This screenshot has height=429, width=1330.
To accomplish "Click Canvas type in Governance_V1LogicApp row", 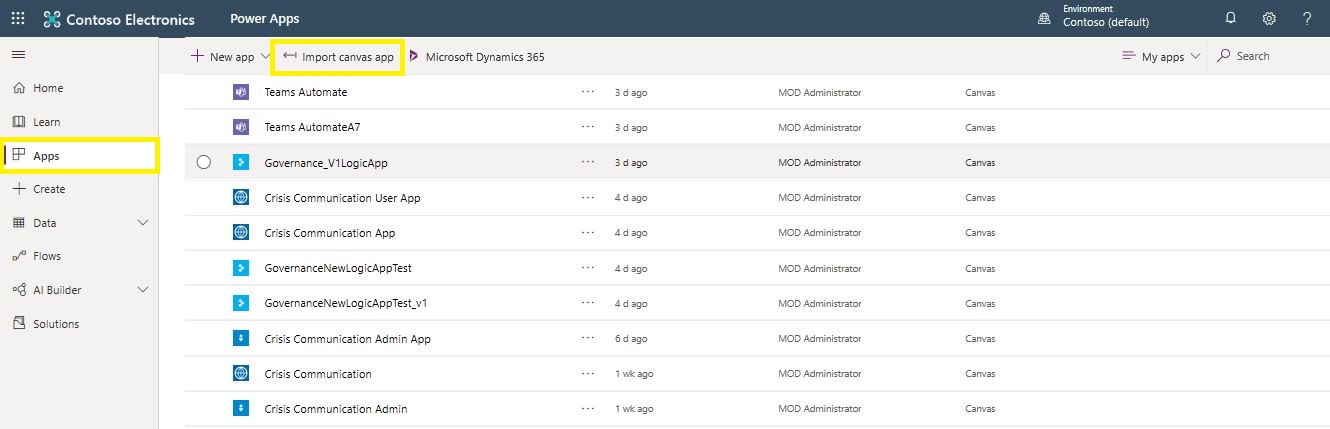I will (x=980, y=162).
